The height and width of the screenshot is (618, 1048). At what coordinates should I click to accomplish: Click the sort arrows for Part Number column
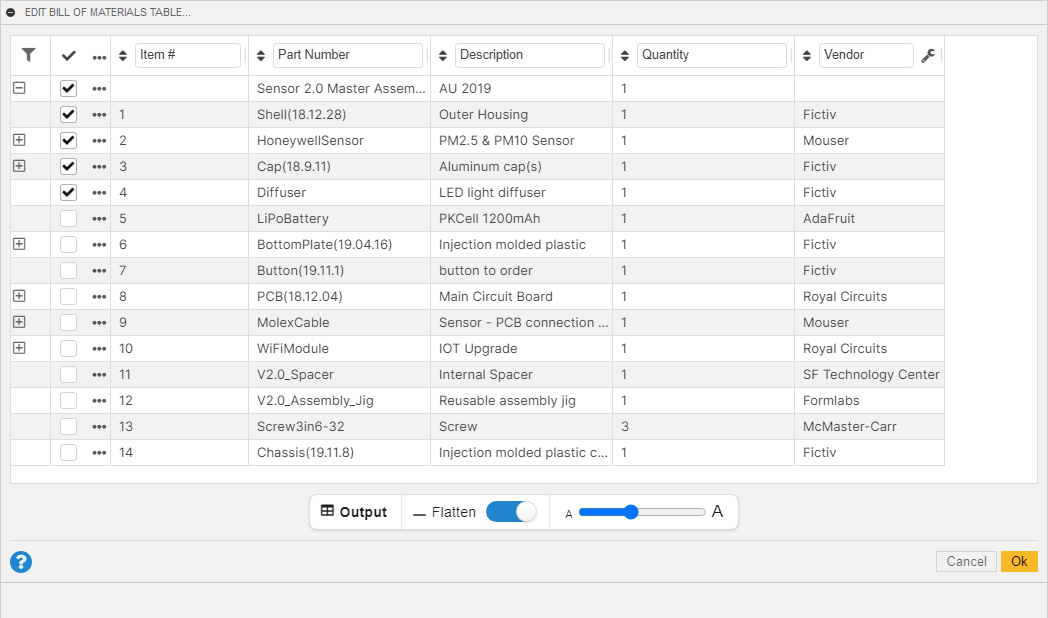point(261,56)
